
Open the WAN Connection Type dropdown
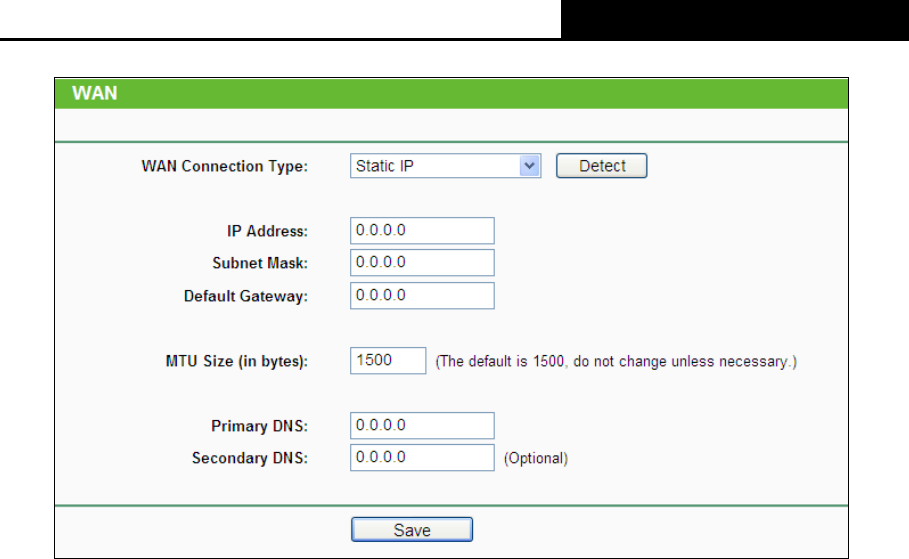(445, 166)
